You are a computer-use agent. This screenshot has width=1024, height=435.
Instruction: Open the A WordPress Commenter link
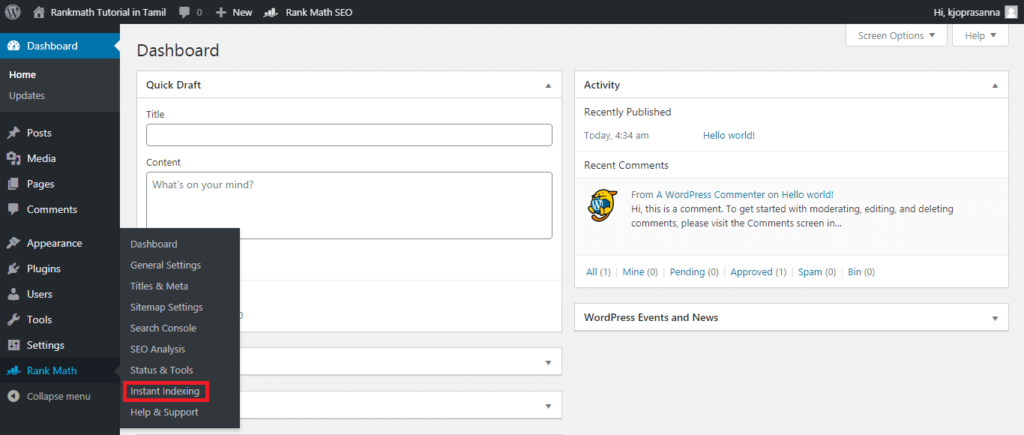click(711, 195)
